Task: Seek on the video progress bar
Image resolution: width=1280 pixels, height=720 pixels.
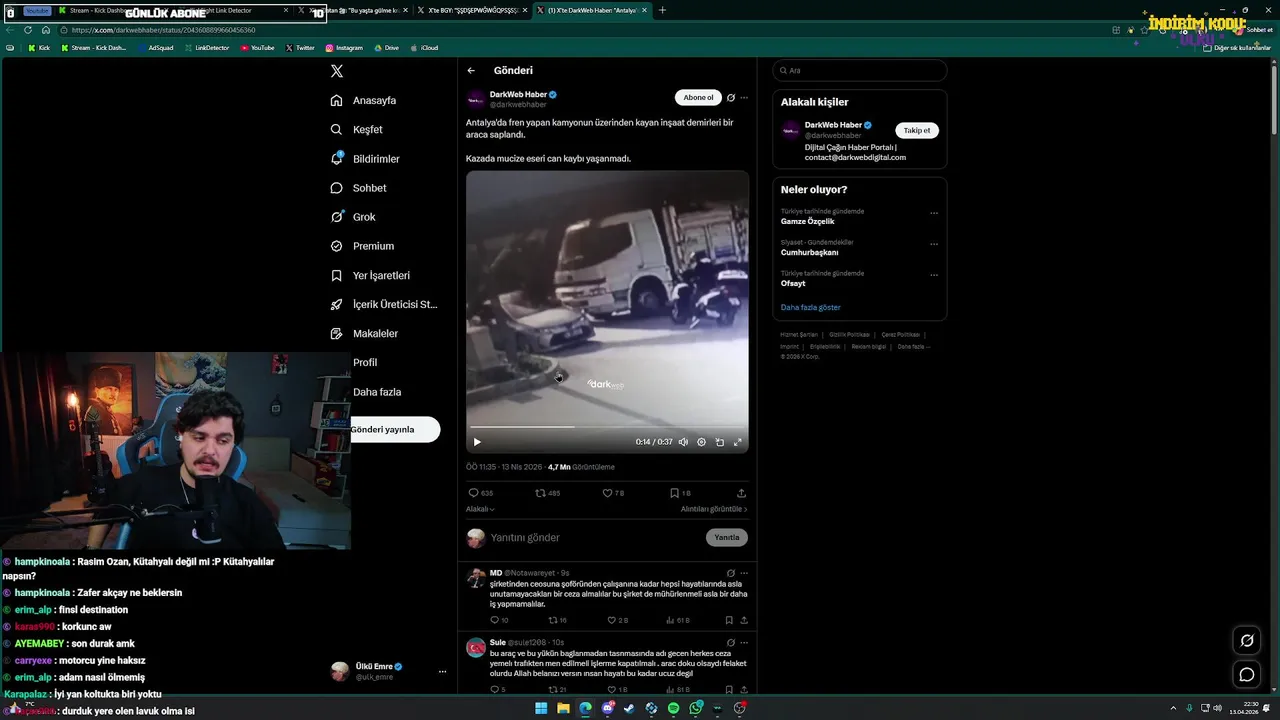Action: point(607,427)
